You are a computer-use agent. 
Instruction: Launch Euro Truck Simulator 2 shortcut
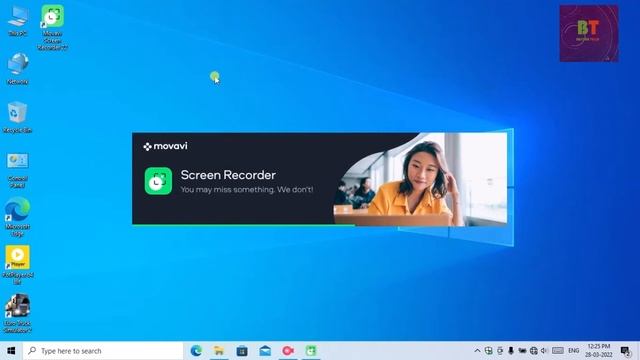pos(18,313)
